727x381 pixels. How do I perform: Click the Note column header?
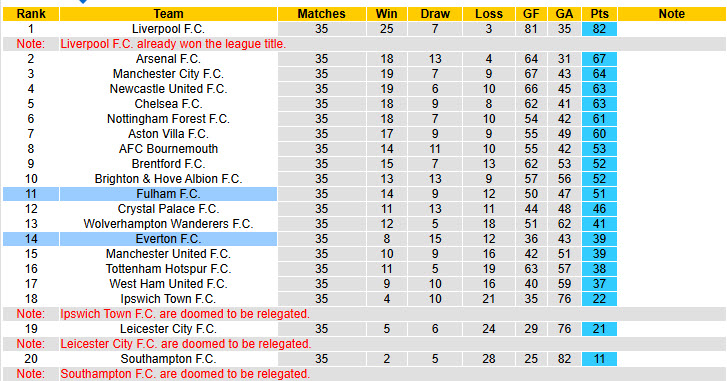pos(671,14)
